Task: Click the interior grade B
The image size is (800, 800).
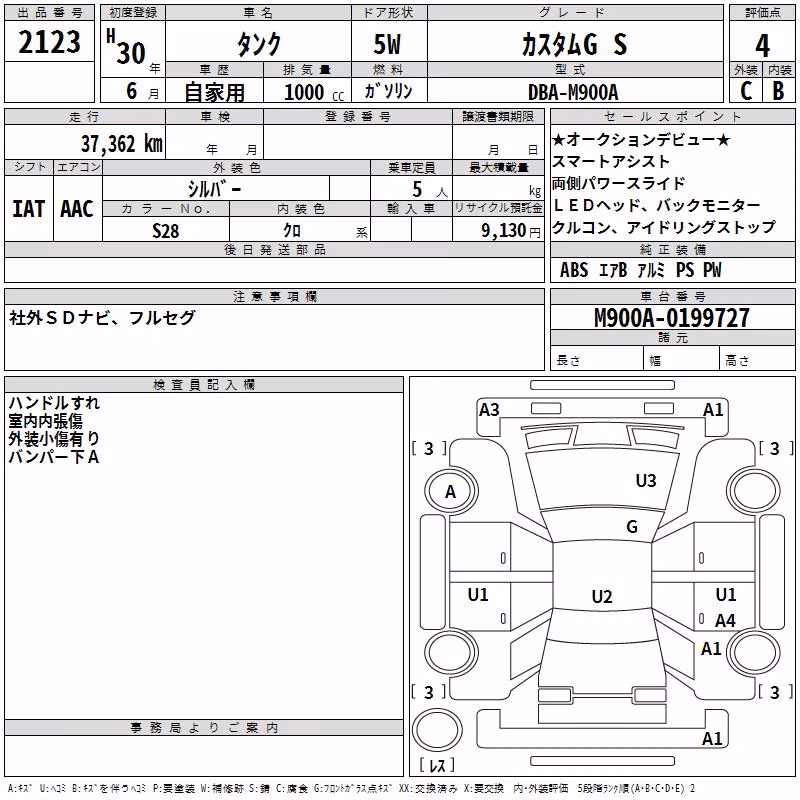Action: click(778, 91)
